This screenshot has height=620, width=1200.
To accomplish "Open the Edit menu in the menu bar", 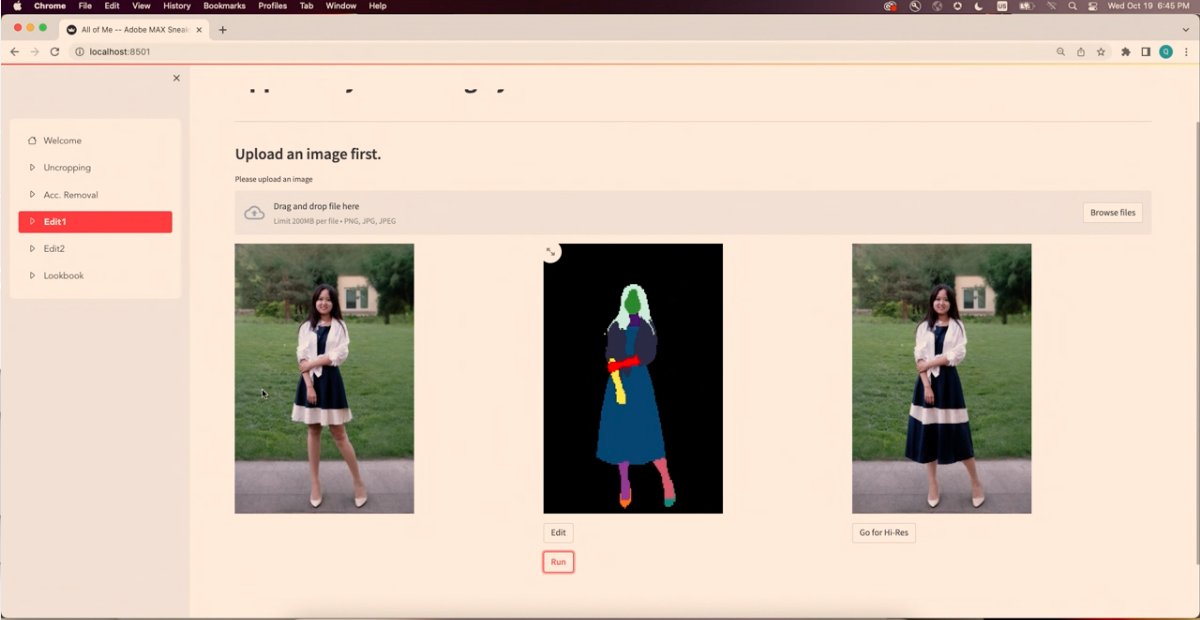I will click(112, 6).
